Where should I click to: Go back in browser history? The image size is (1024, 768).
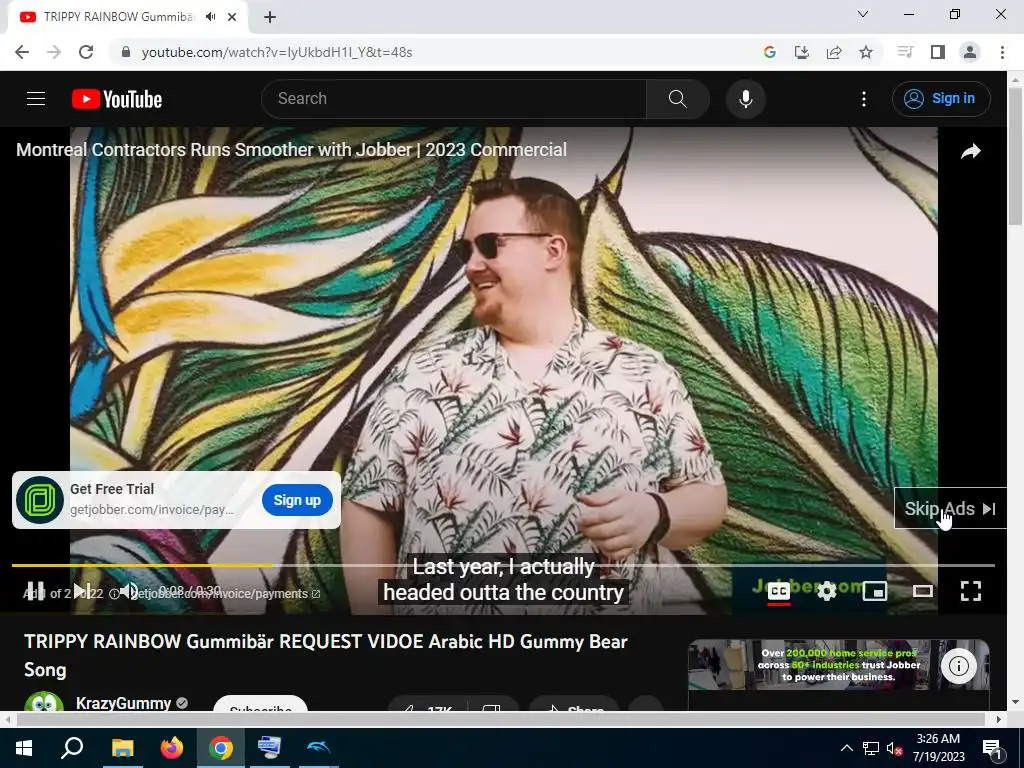(x=22, y=52)
